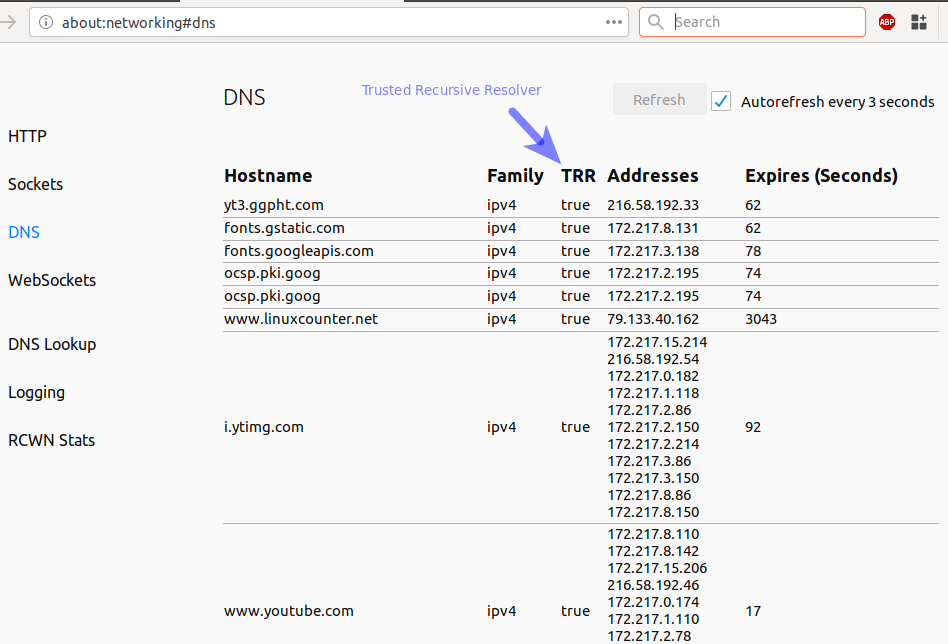The width and height of the screenshot is (948, 644).
Task: Open the page actions three-dot menu
Action: click(x=613, y=22)
